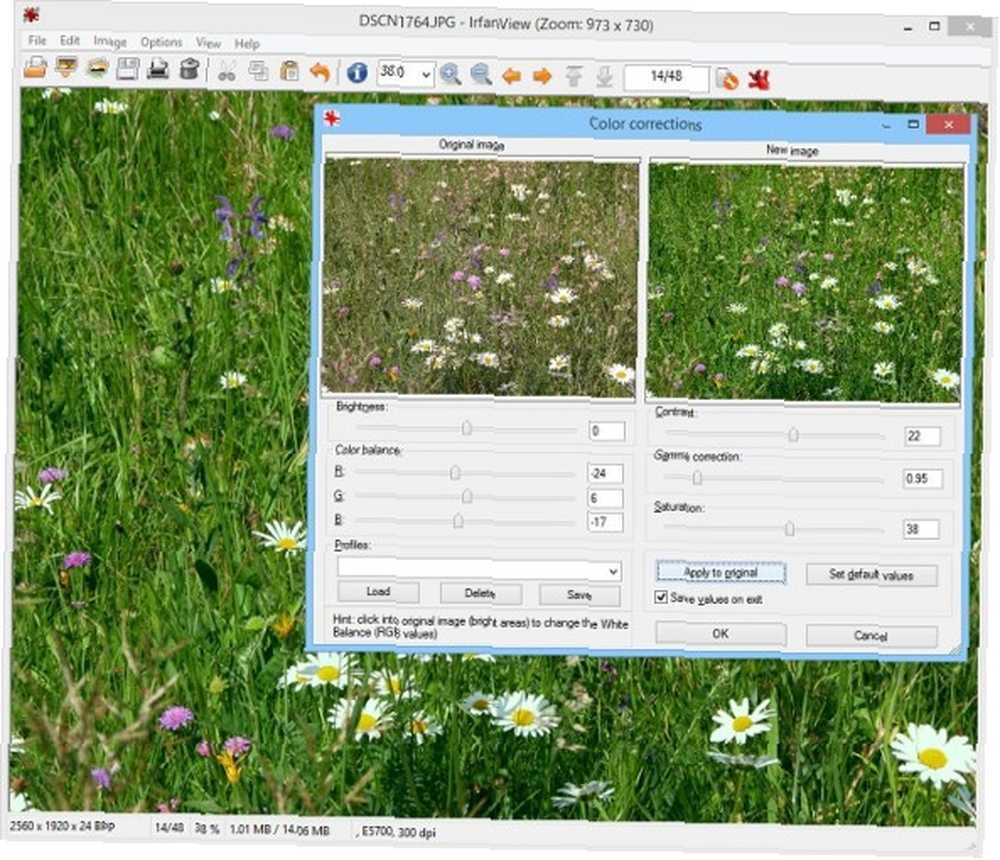The width and height of the screenshot is (1000, 860).
Task: Click the Cut scissors icon
Action: click(226, 71)
